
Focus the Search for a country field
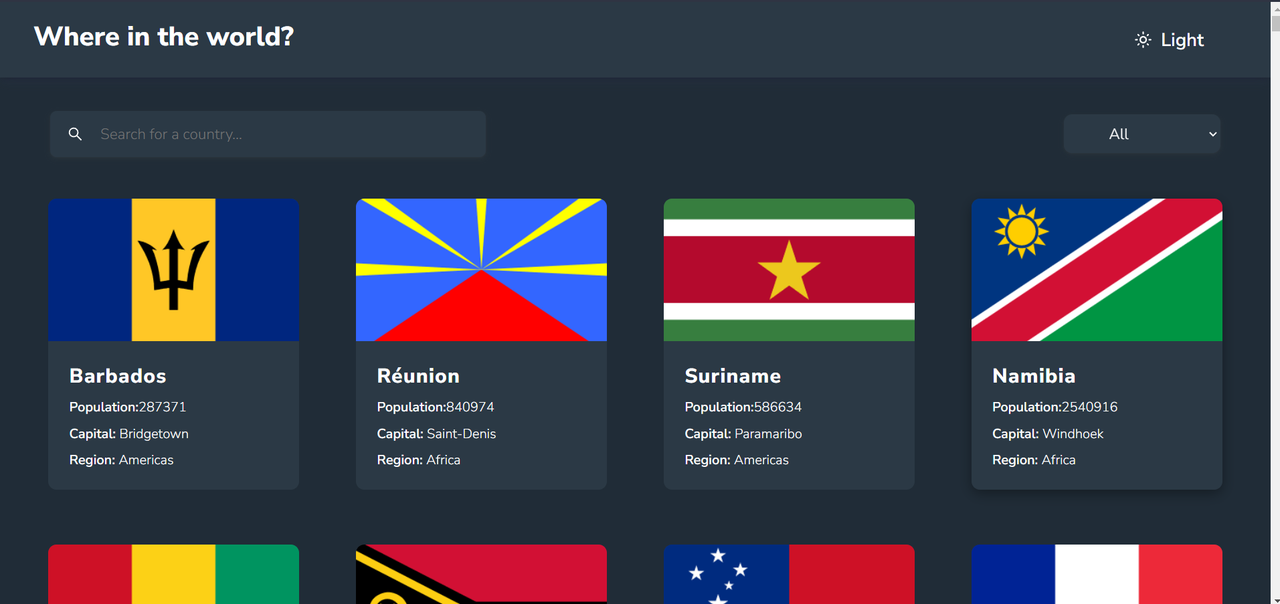(x=268, y=134)
